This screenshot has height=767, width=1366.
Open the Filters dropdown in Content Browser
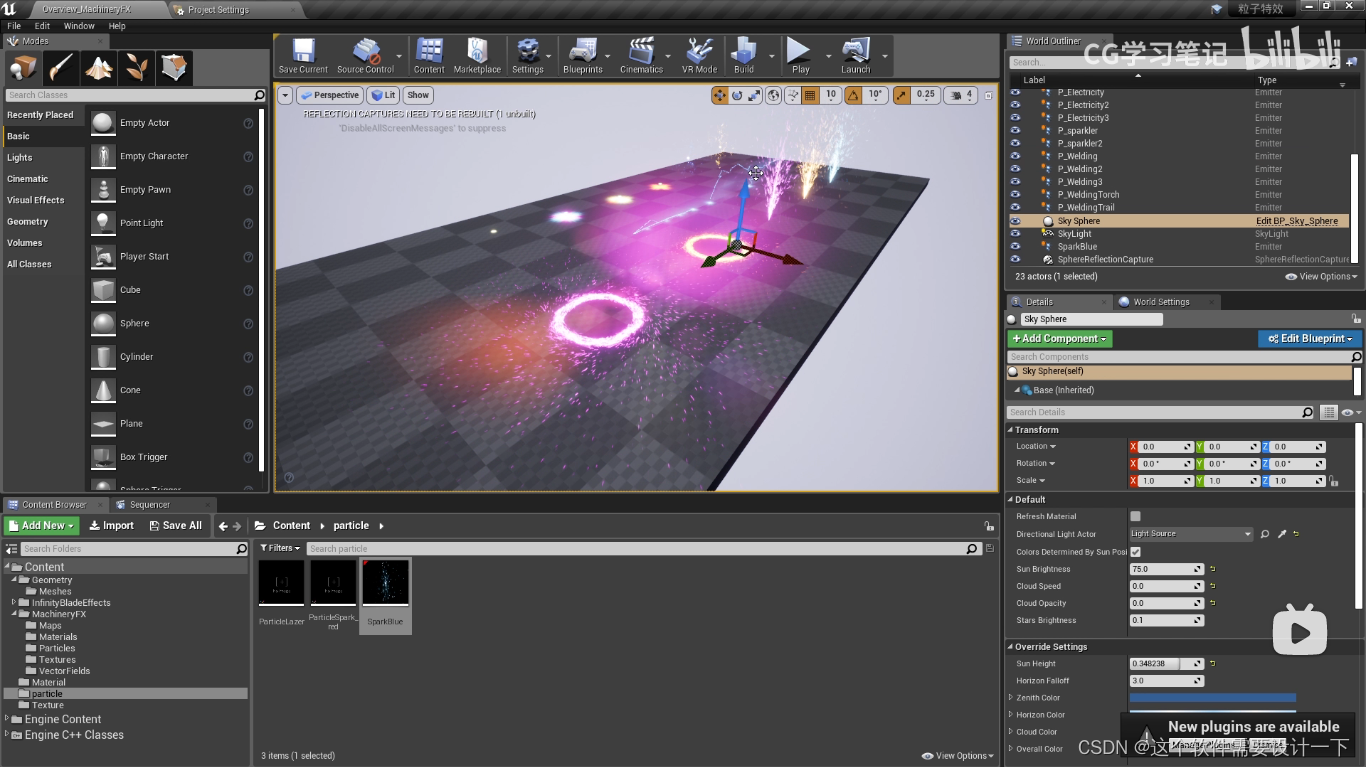tap(280, 548)
